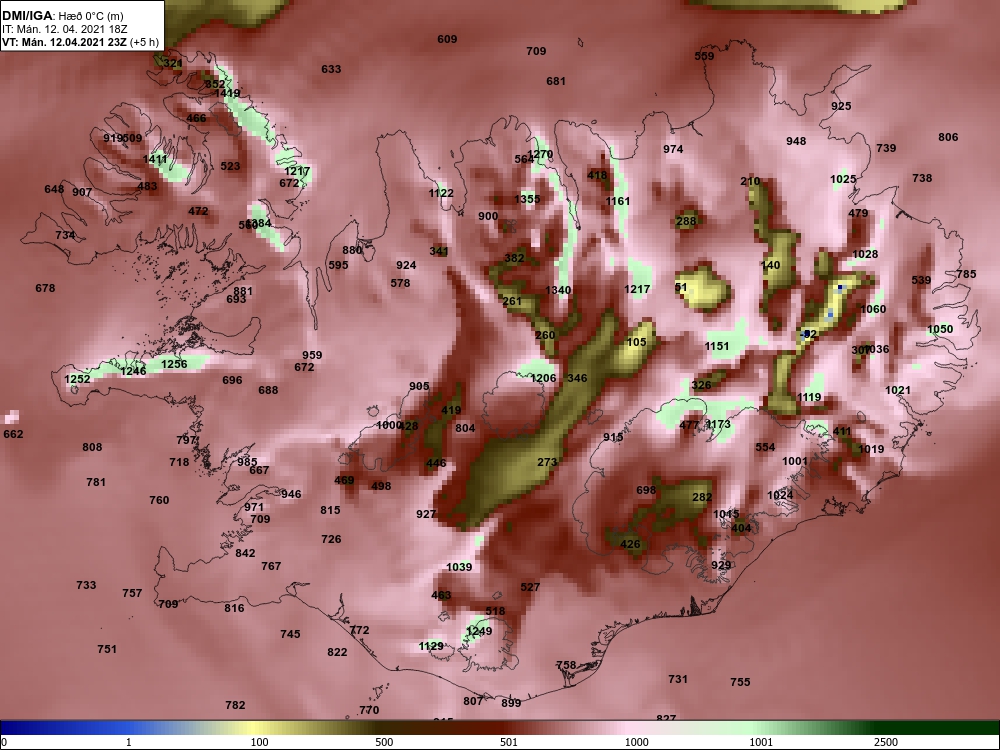Viewport: 1000px width, 750px height.
Task: Click map value '1028'
Action: [x=865, y=254]
